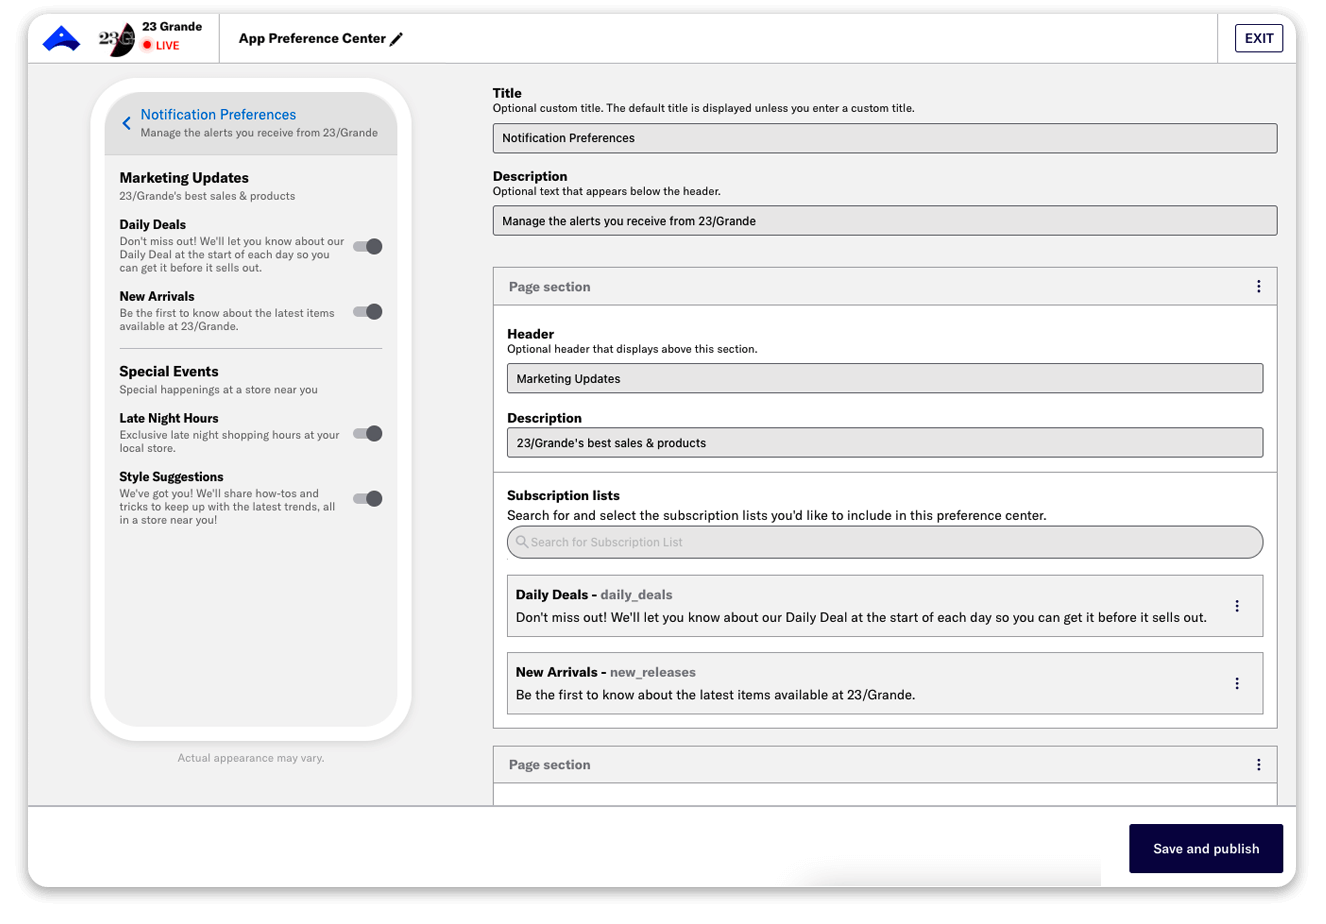Image resolution: width=1326 pixels, height=924 pixels.
Task: Click the back chevron in phone preview
Action: point(127,123)
